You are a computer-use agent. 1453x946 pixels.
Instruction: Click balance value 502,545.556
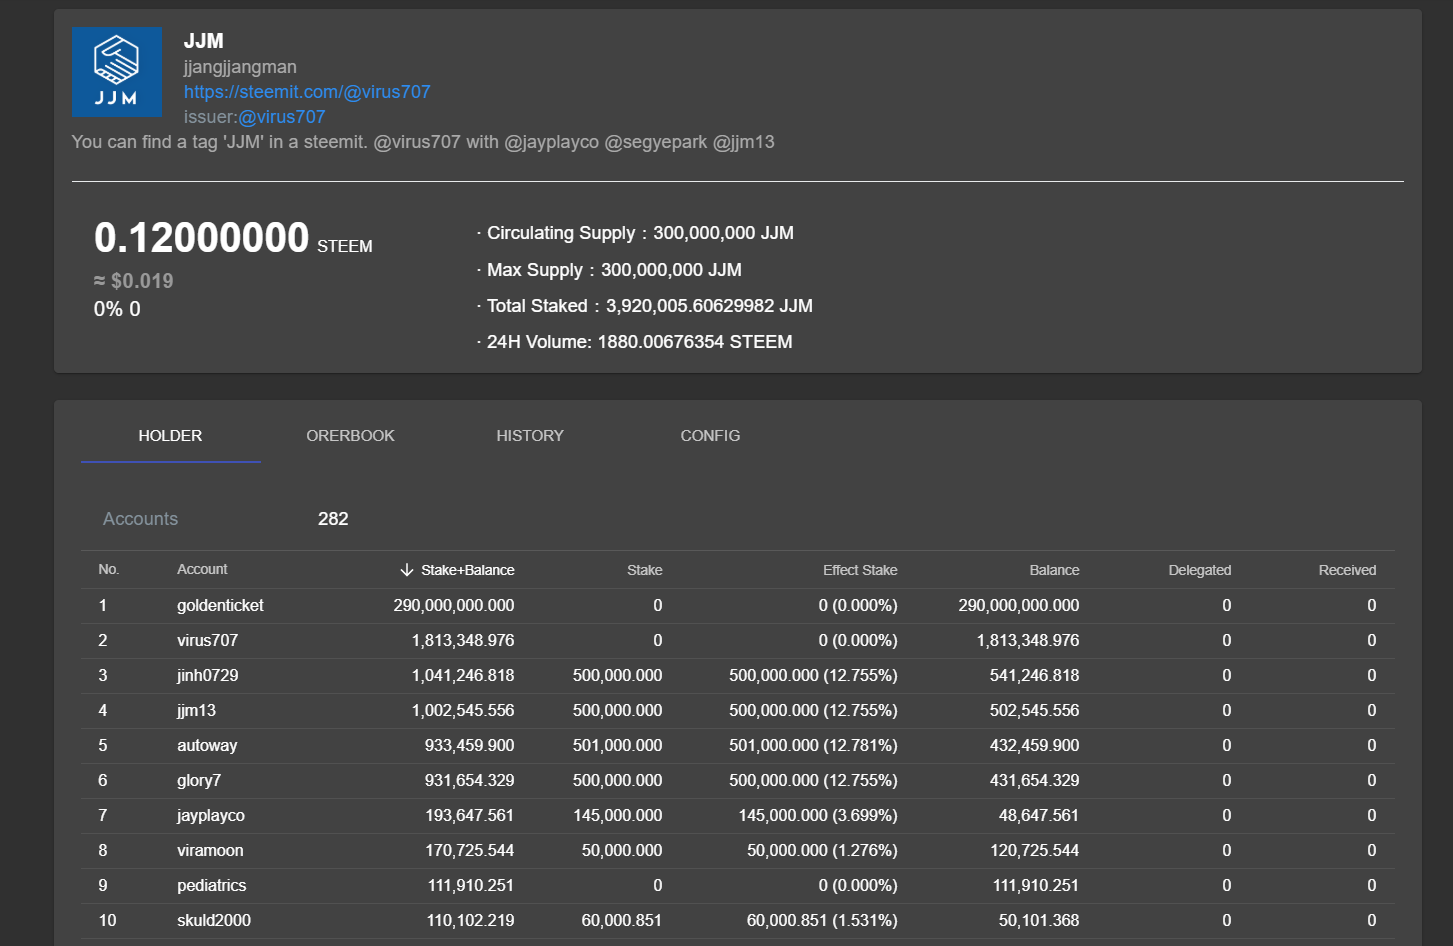point(1034,711)
